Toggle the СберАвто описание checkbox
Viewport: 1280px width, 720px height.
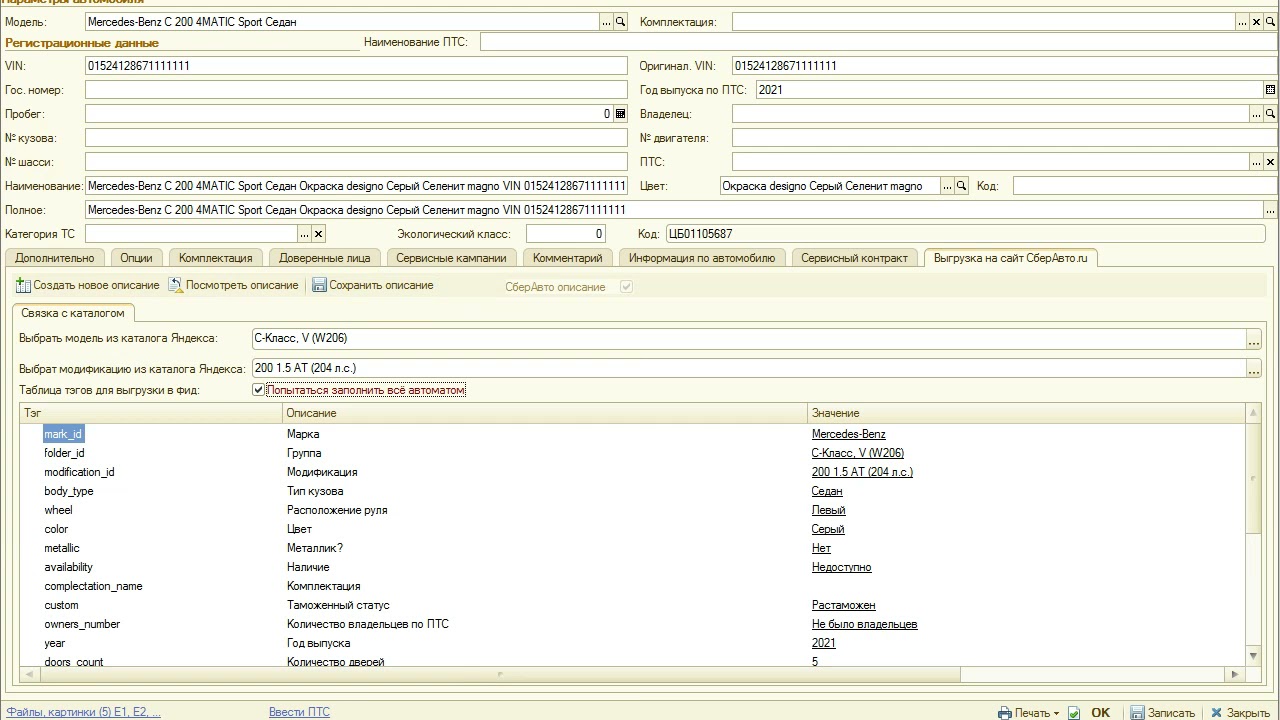tap(627, 287)
